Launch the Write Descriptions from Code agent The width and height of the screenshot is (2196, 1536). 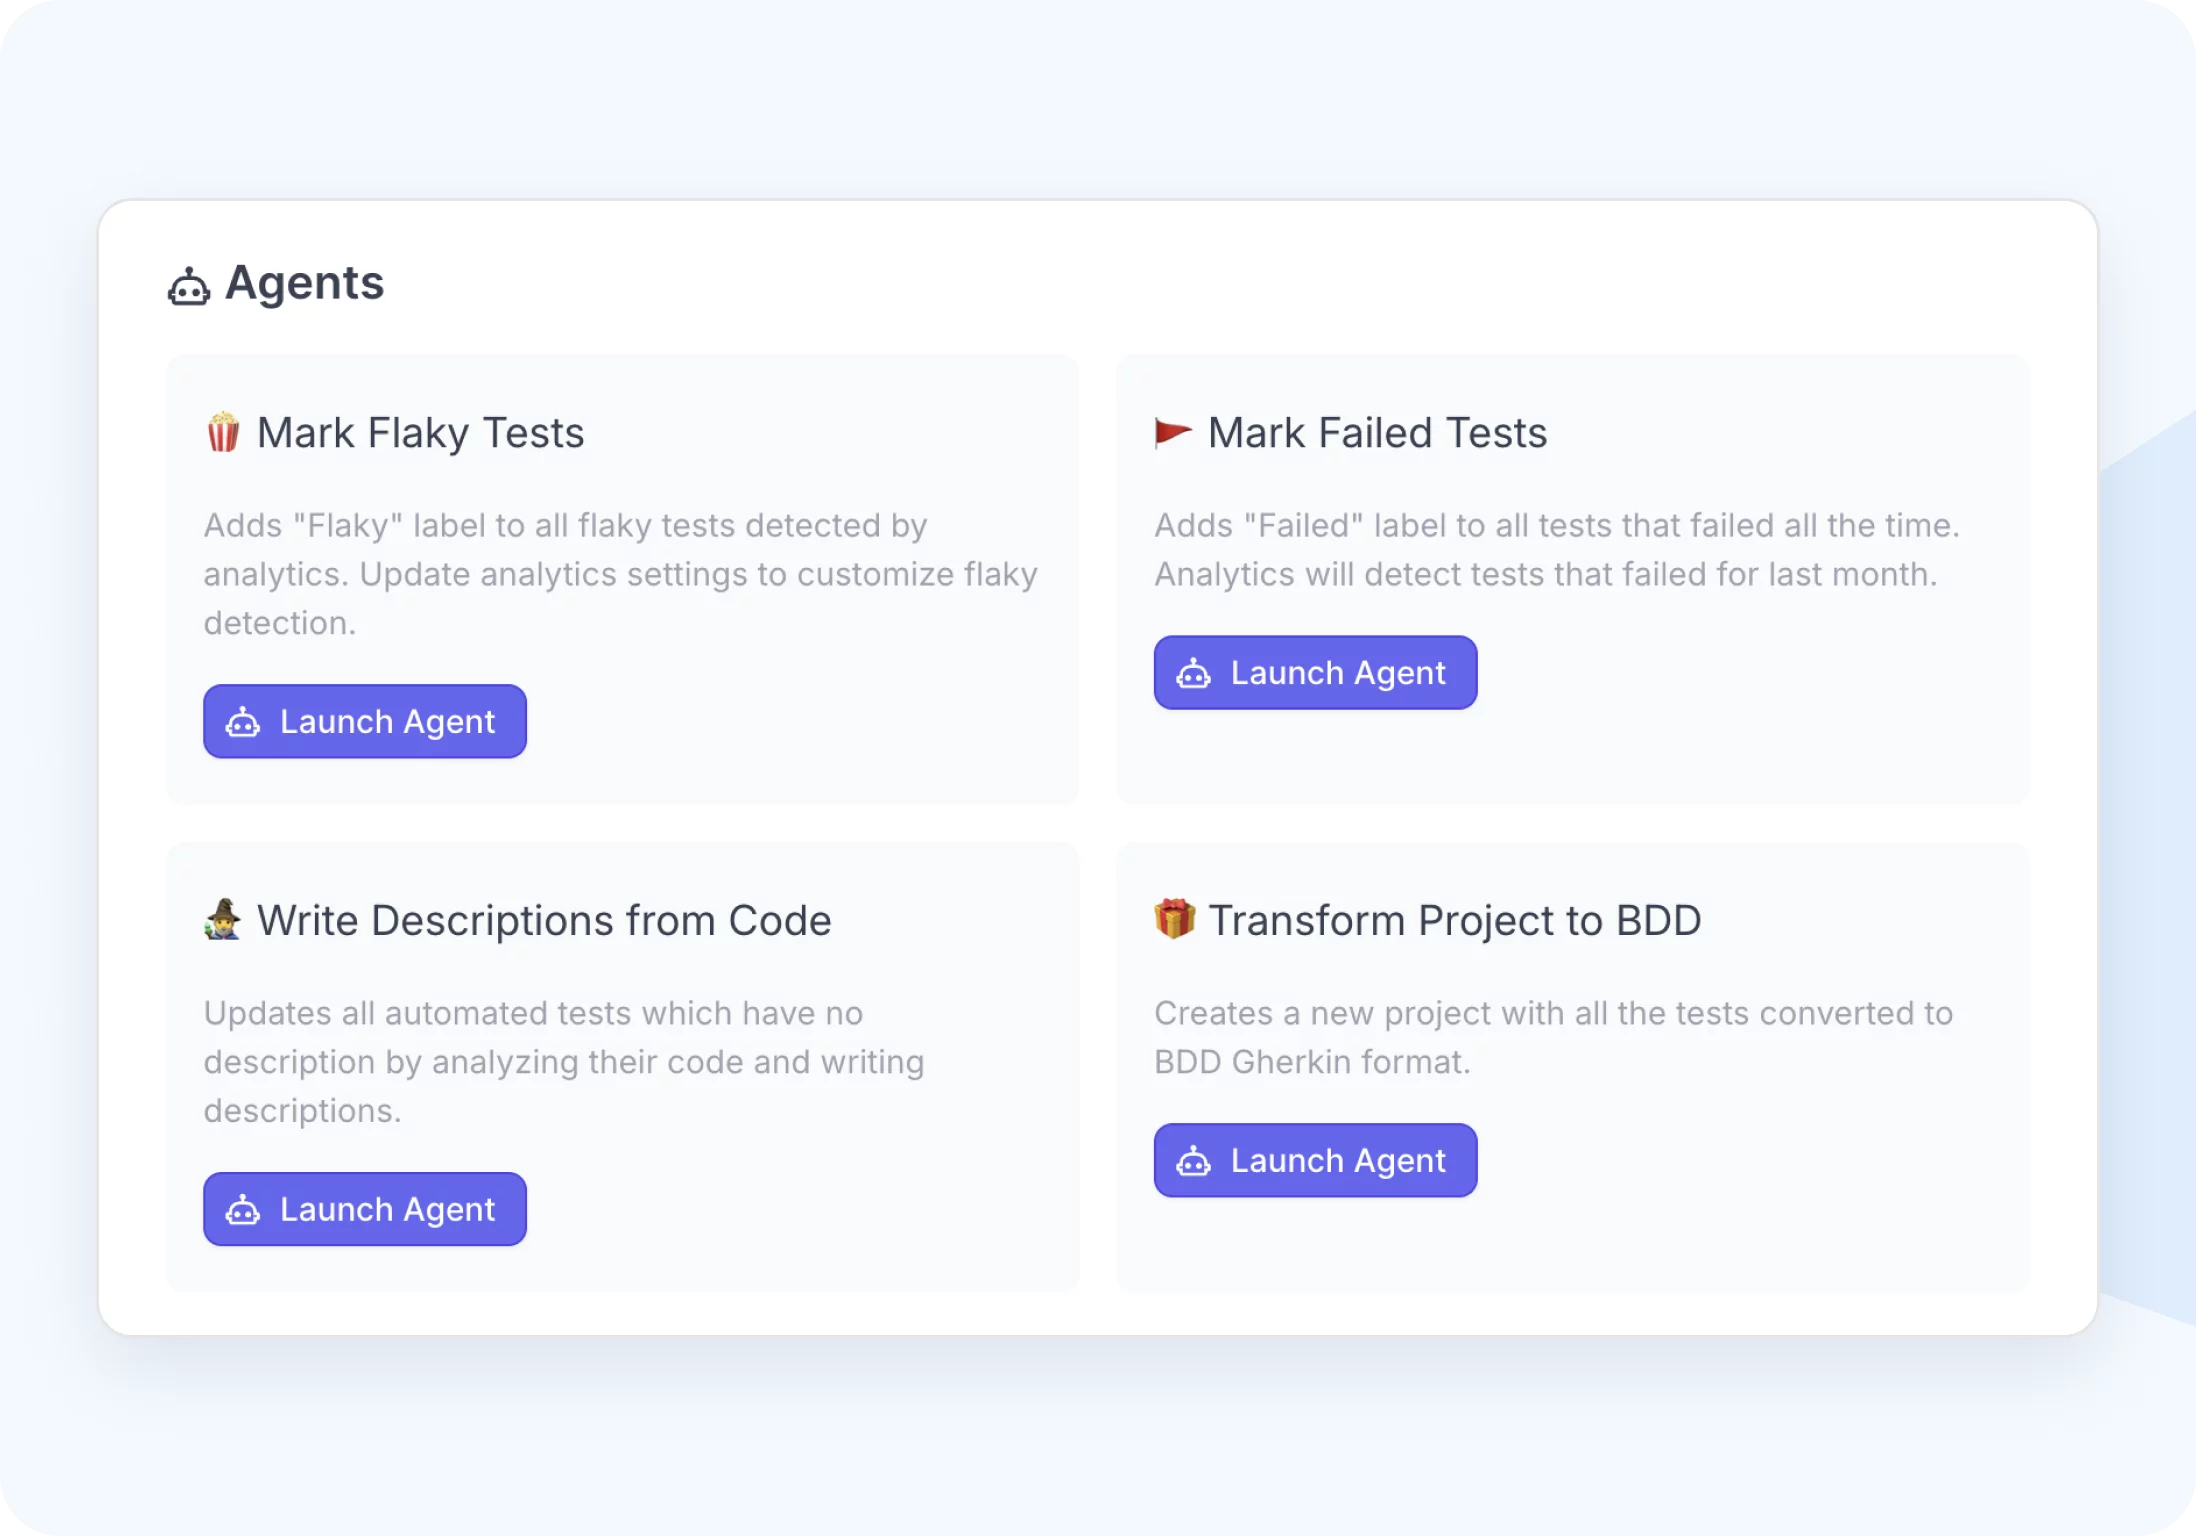365,1209
